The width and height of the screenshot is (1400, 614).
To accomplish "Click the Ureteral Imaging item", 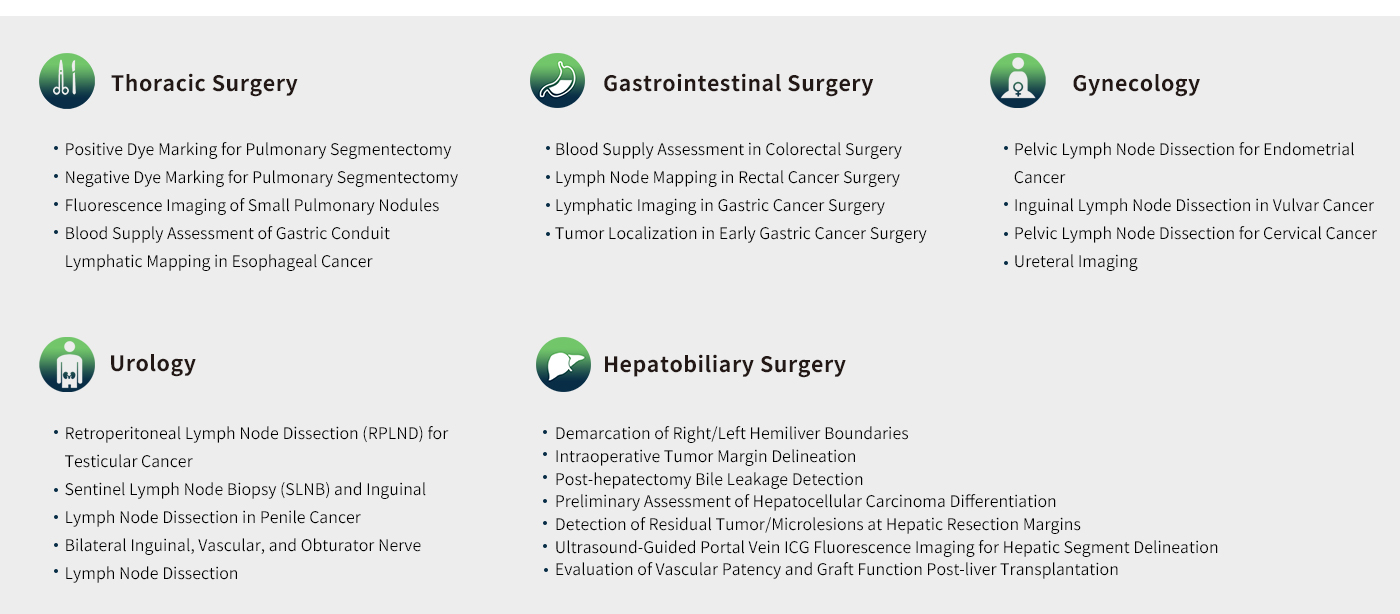I will pos(1076,261).
